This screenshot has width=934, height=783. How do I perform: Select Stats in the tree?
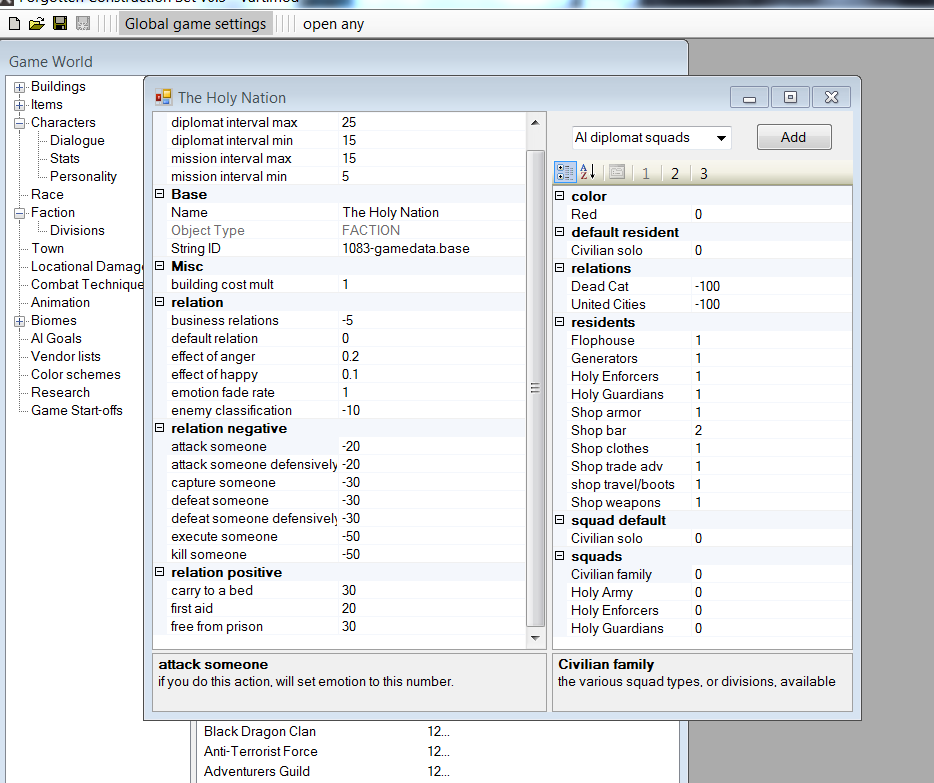tap(64, 158)
